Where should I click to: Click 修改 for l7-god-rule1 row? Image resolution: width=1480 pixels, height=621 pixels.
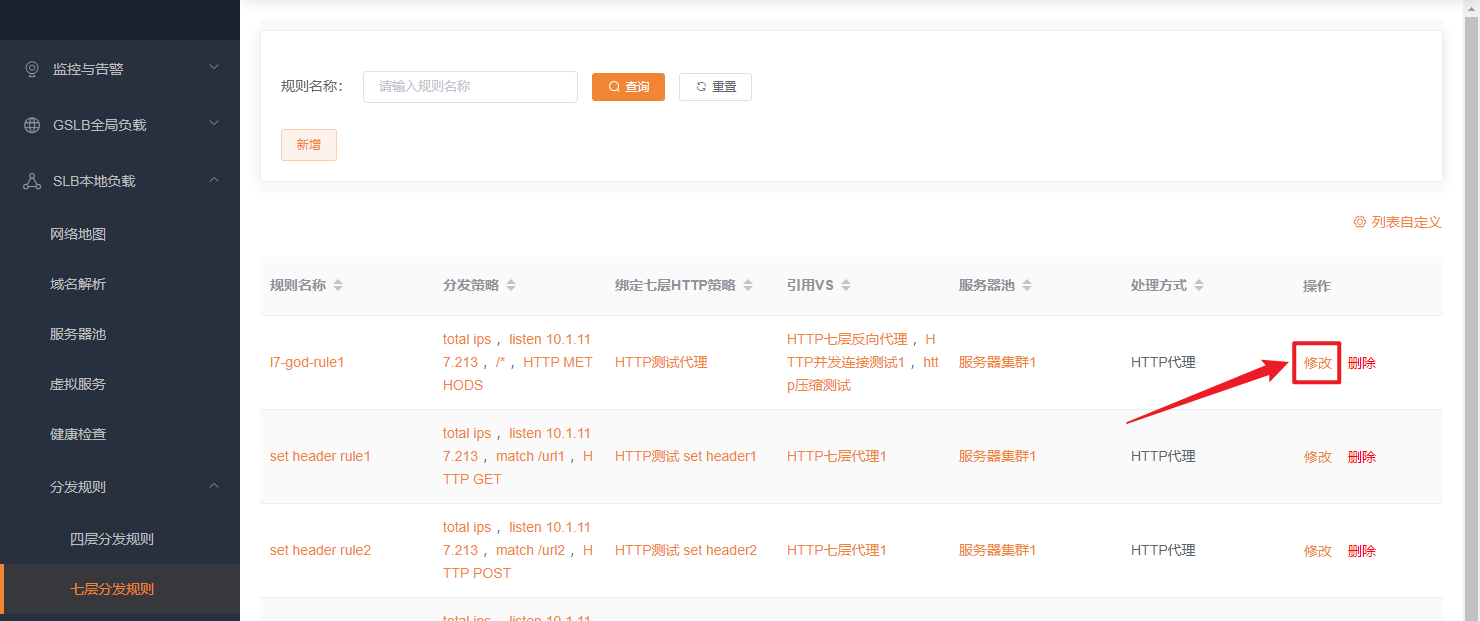coord(1317,363)
